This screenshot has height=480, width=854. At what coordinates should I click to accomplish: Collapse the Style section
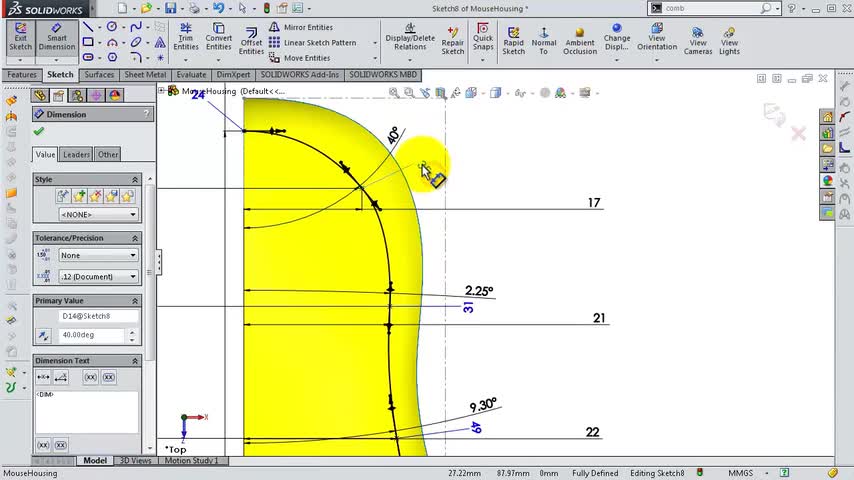point(135,179)
